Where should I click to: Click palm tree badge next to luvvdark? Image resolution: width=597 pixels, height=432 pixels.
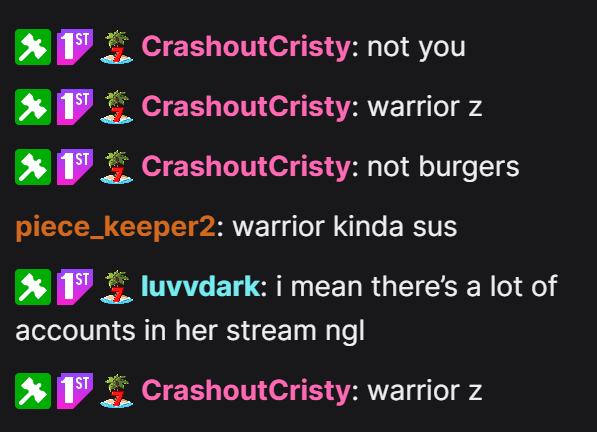(117, 287)
